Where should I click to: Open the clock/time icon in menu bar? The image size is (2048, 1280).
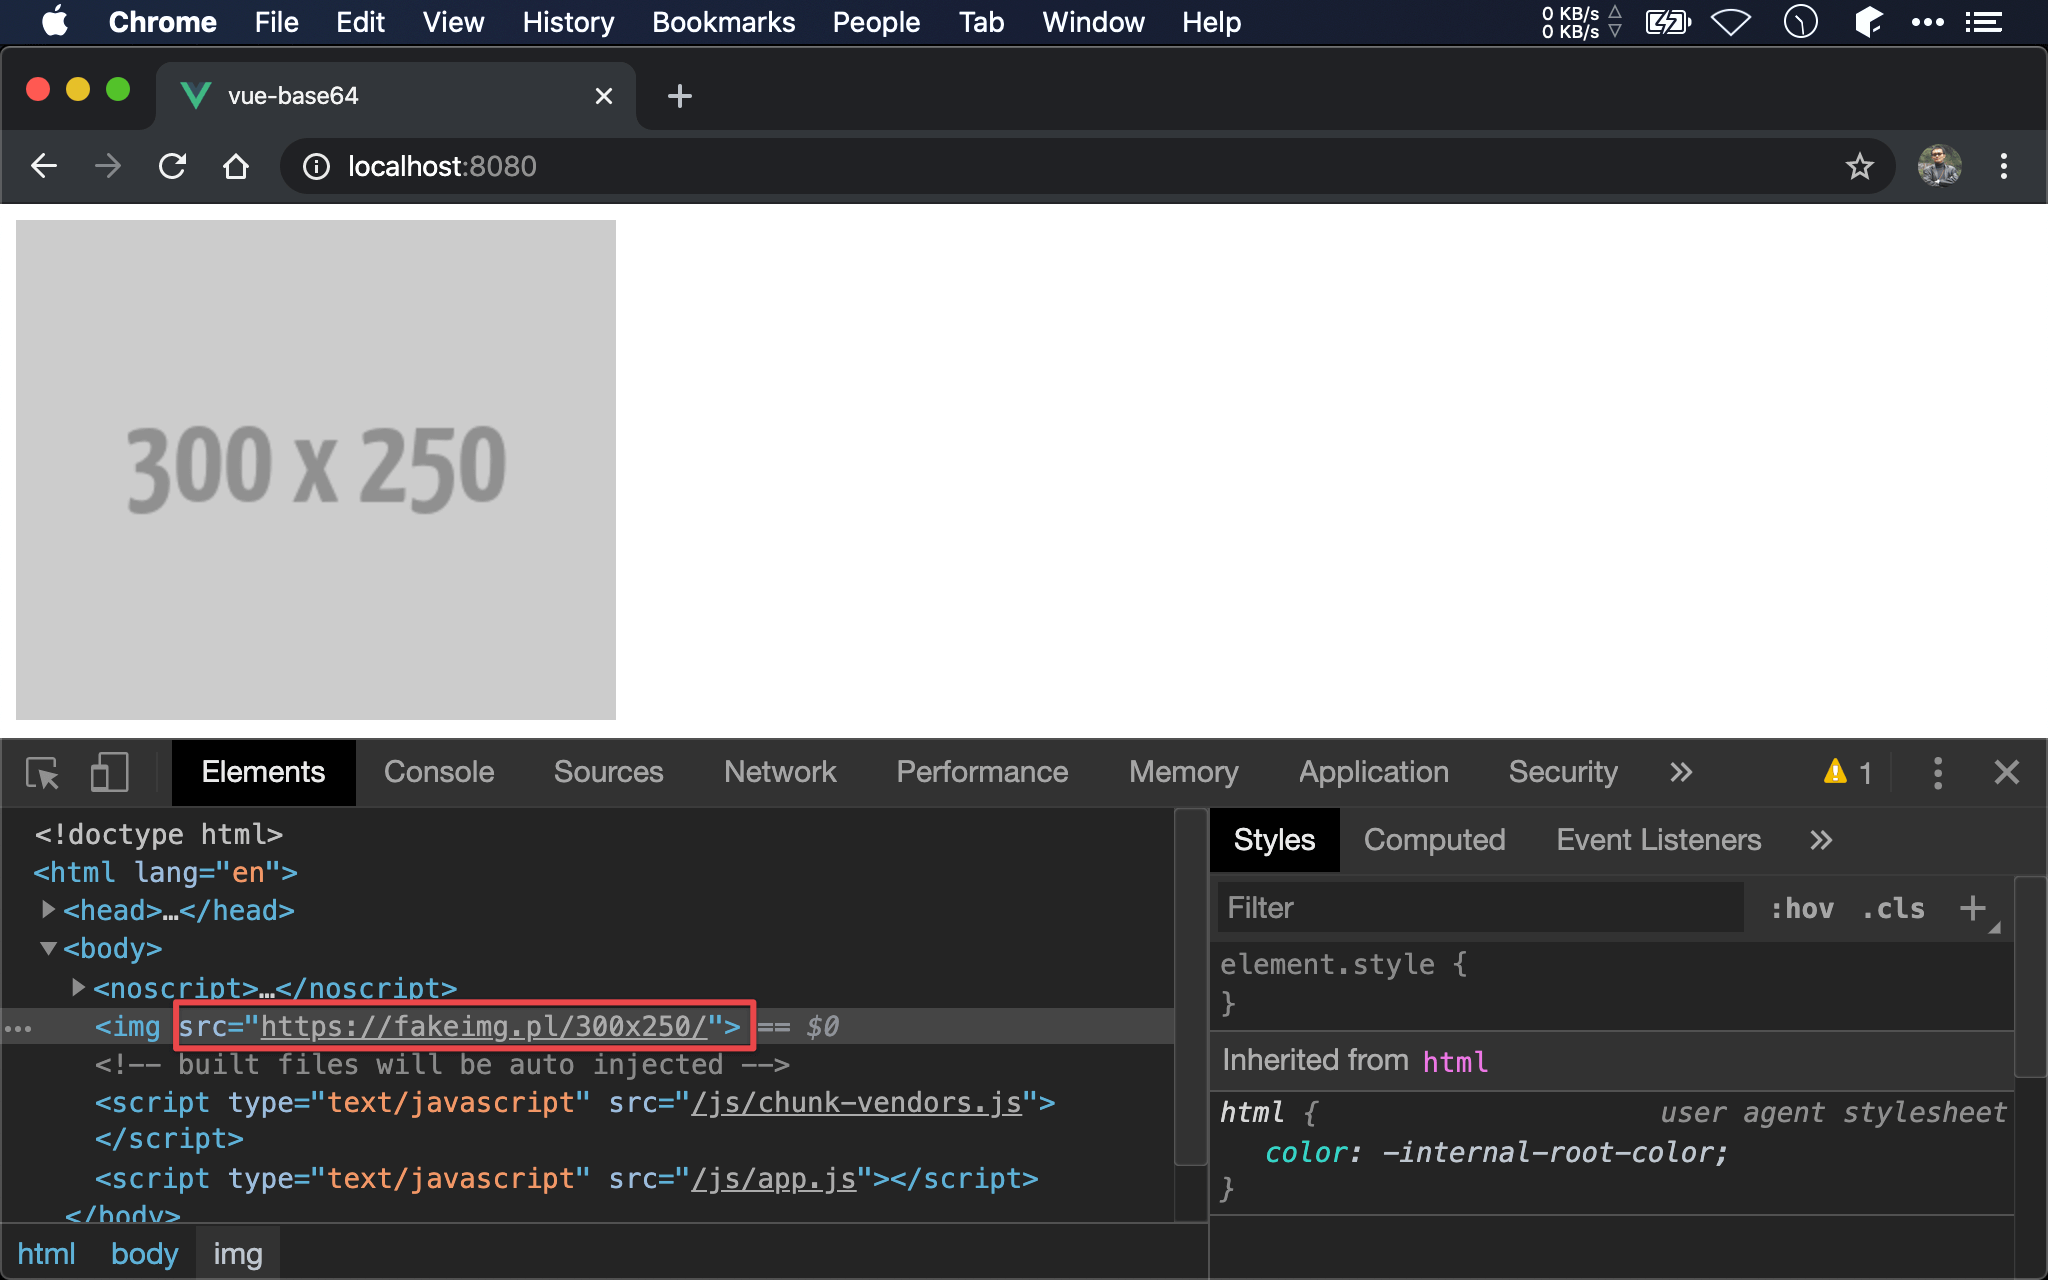tap(1800, 21)
